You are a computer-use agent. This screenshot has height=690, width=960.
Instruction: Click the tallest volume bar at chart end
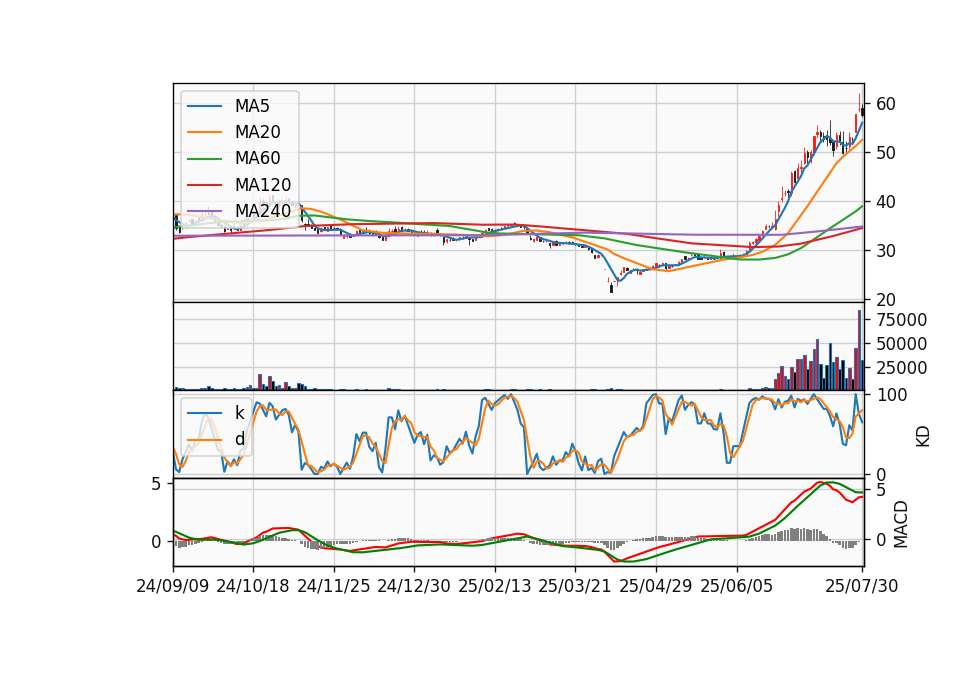(860, 350)
